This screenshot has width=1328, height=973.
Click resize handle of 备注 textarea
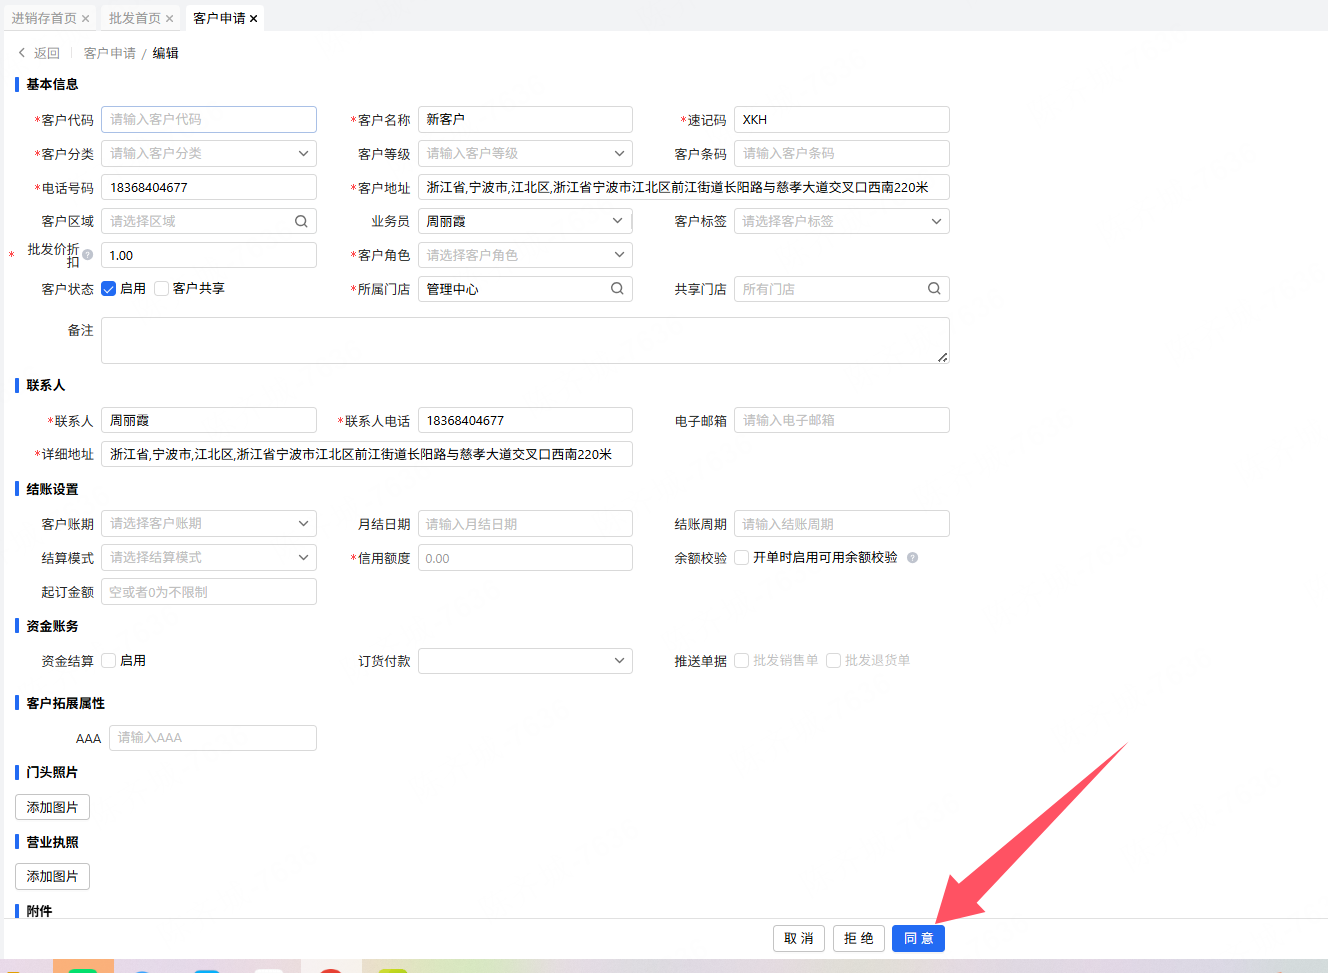point(943,357)
